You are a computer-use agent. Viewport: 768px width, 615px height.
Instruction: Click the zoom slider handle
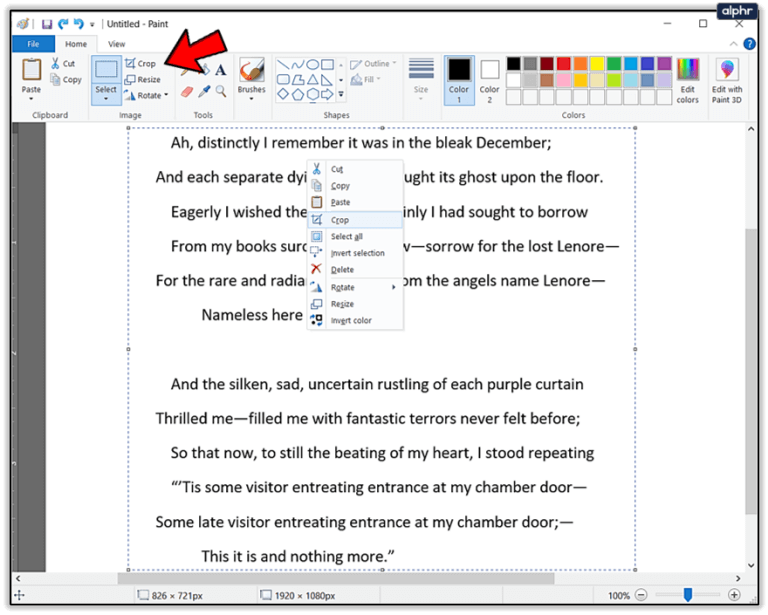(x=688, y=595)
